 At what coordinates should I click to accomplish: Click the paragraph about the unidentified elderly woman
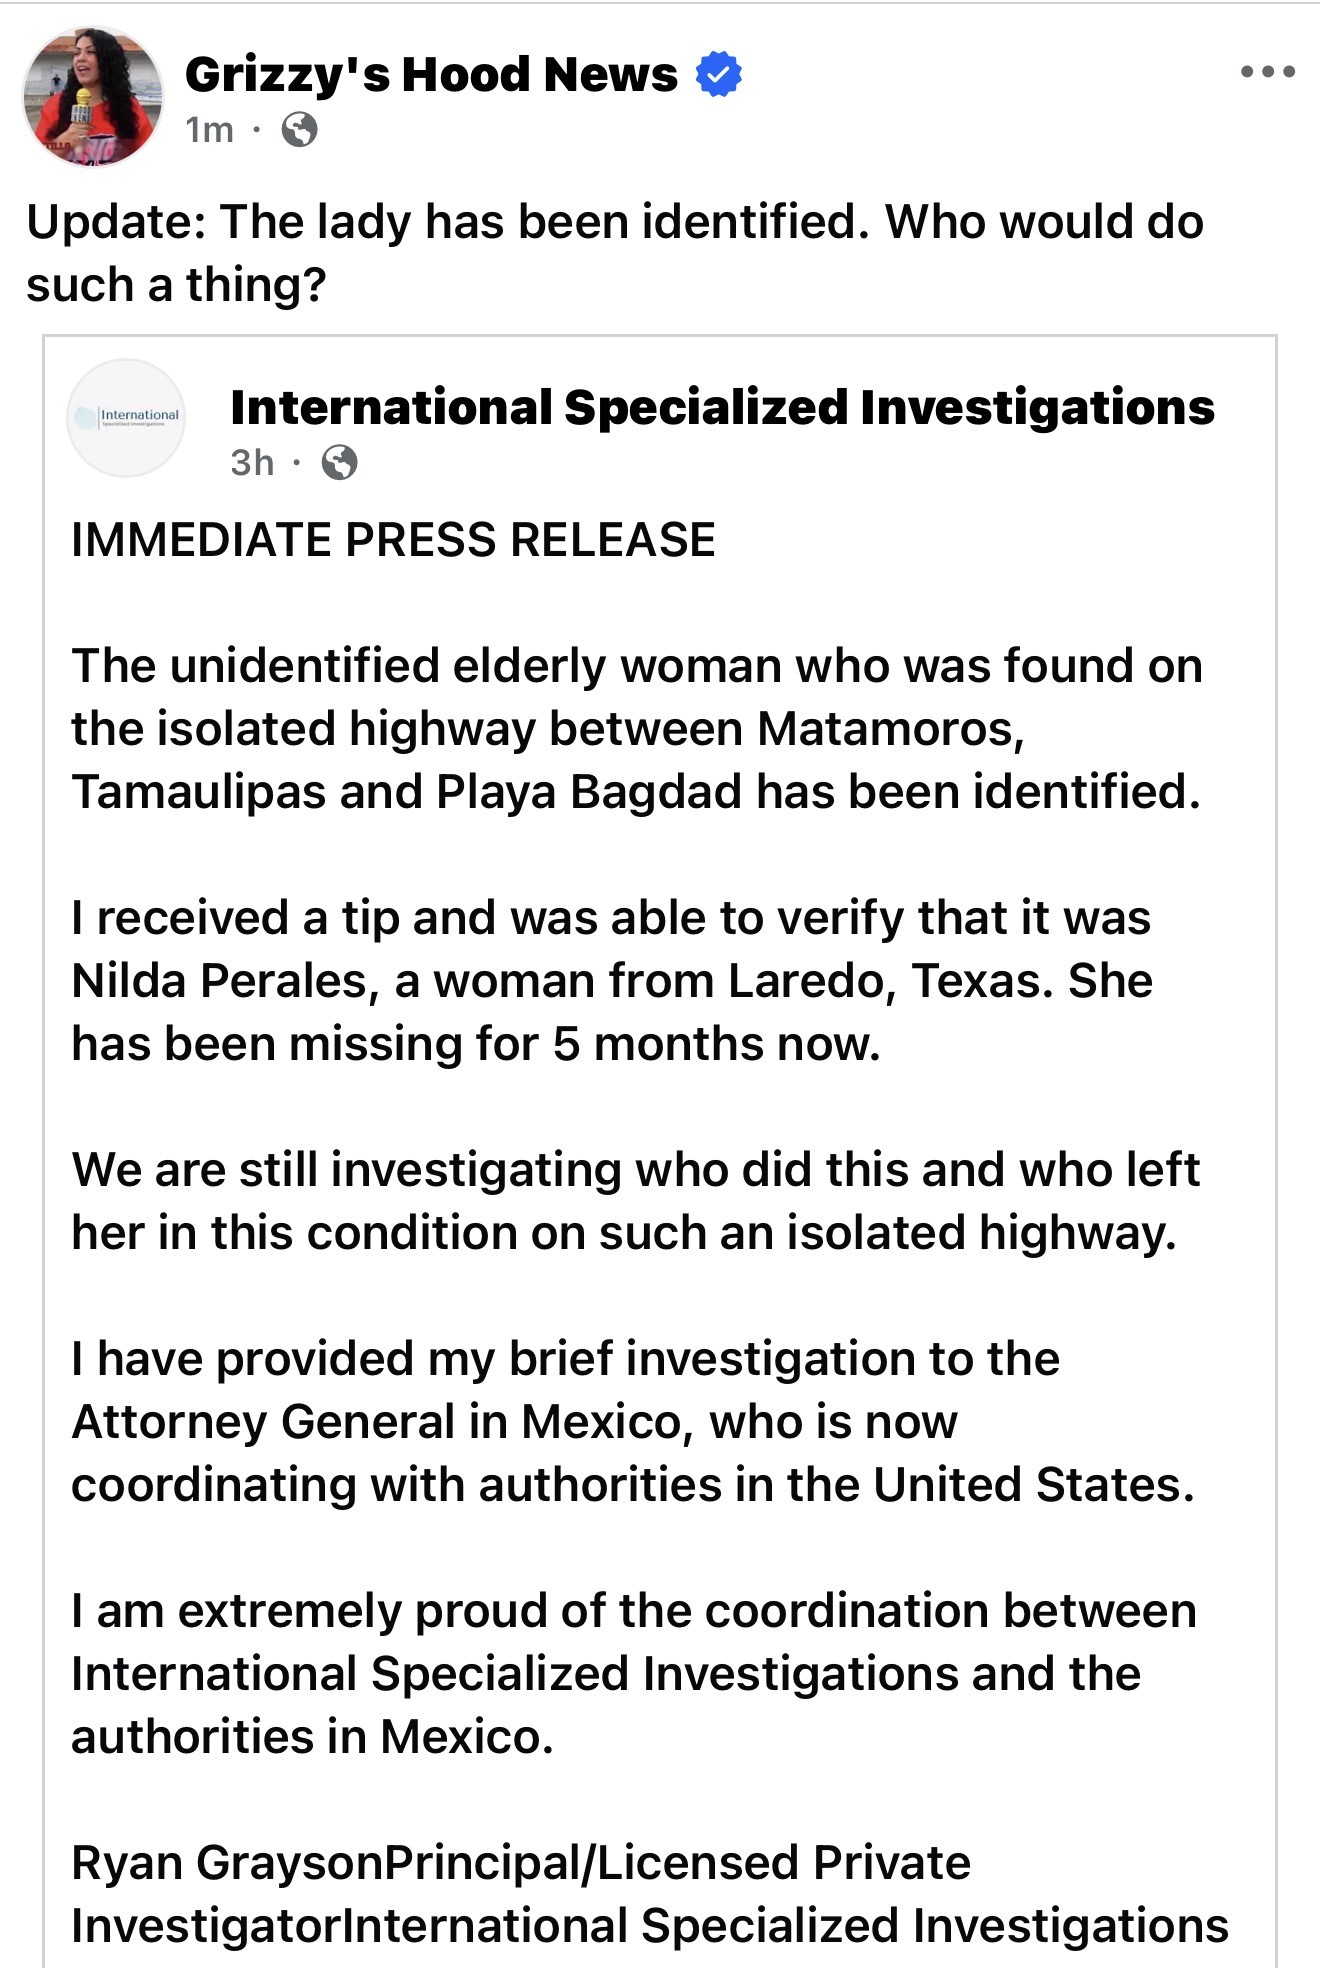pos(636,728)
